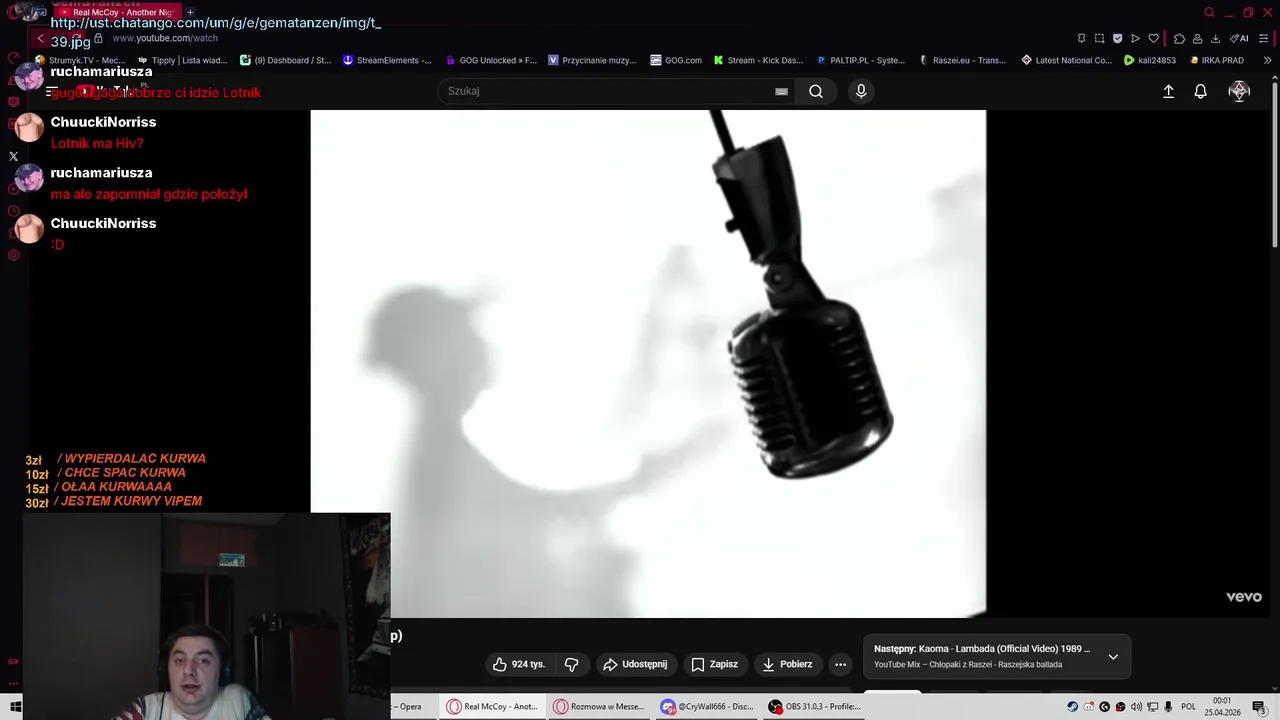Screen dimensions: 1280x720
Task: Open the Windows notification center icon
Action: (1259, 706)
